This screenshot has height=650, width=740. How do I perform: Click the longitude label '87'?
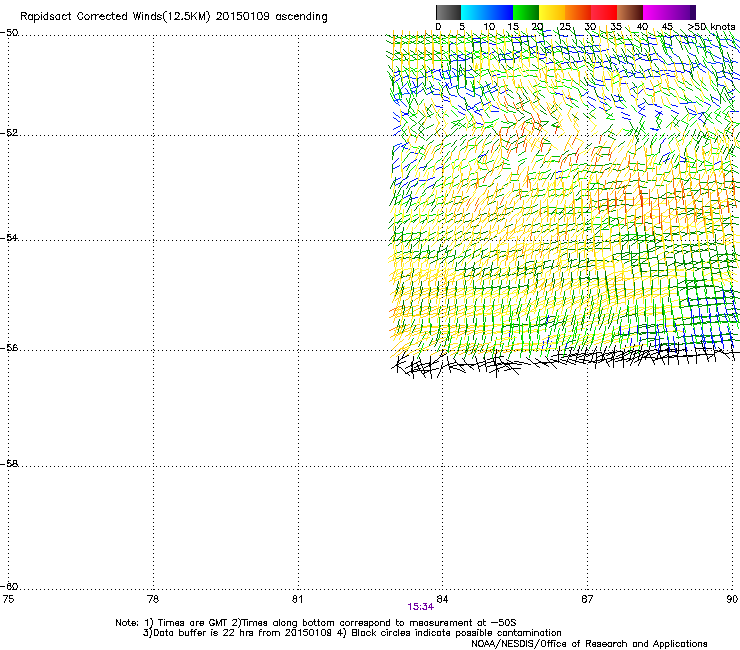[587, 599]
